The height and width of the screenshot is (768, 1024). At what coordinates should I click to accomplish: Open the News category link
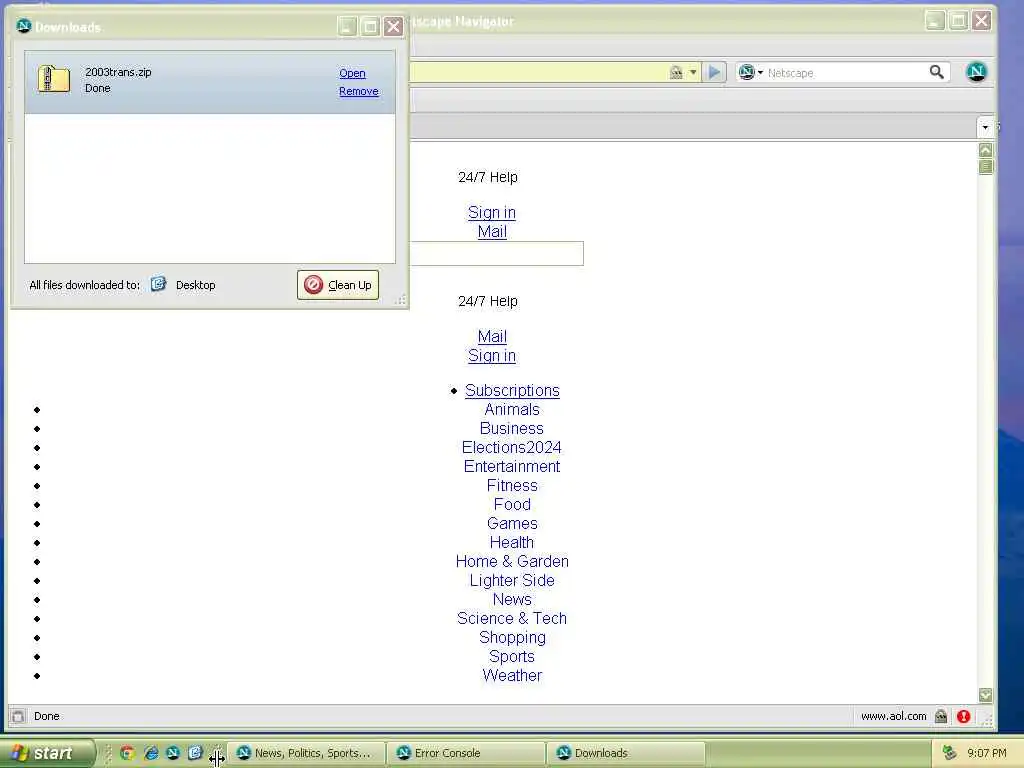pyautogui.click(x=512, y=599)
